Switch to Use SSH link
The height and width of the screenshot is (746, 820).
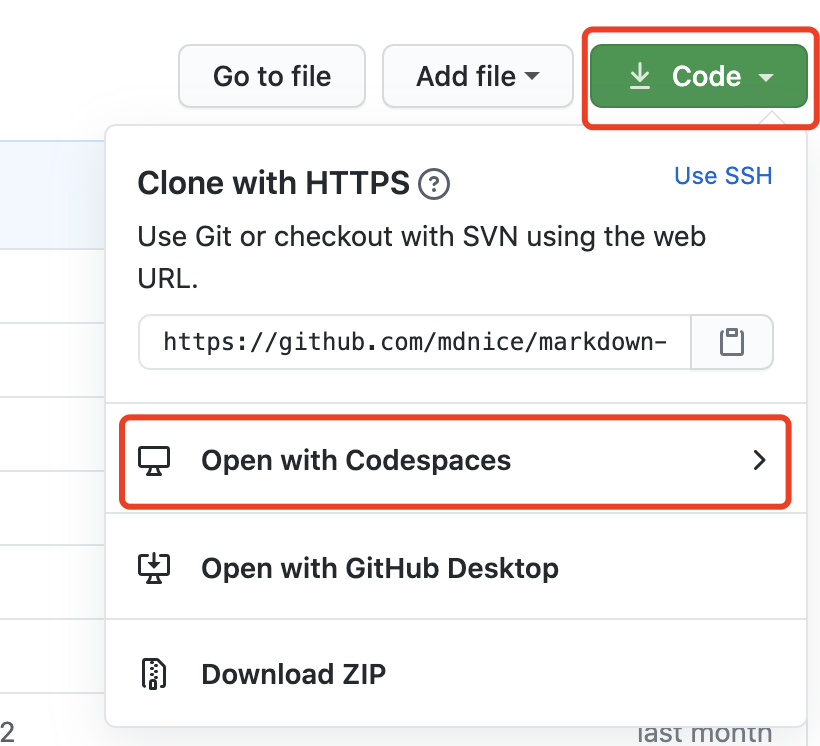(x=723, y=176)
